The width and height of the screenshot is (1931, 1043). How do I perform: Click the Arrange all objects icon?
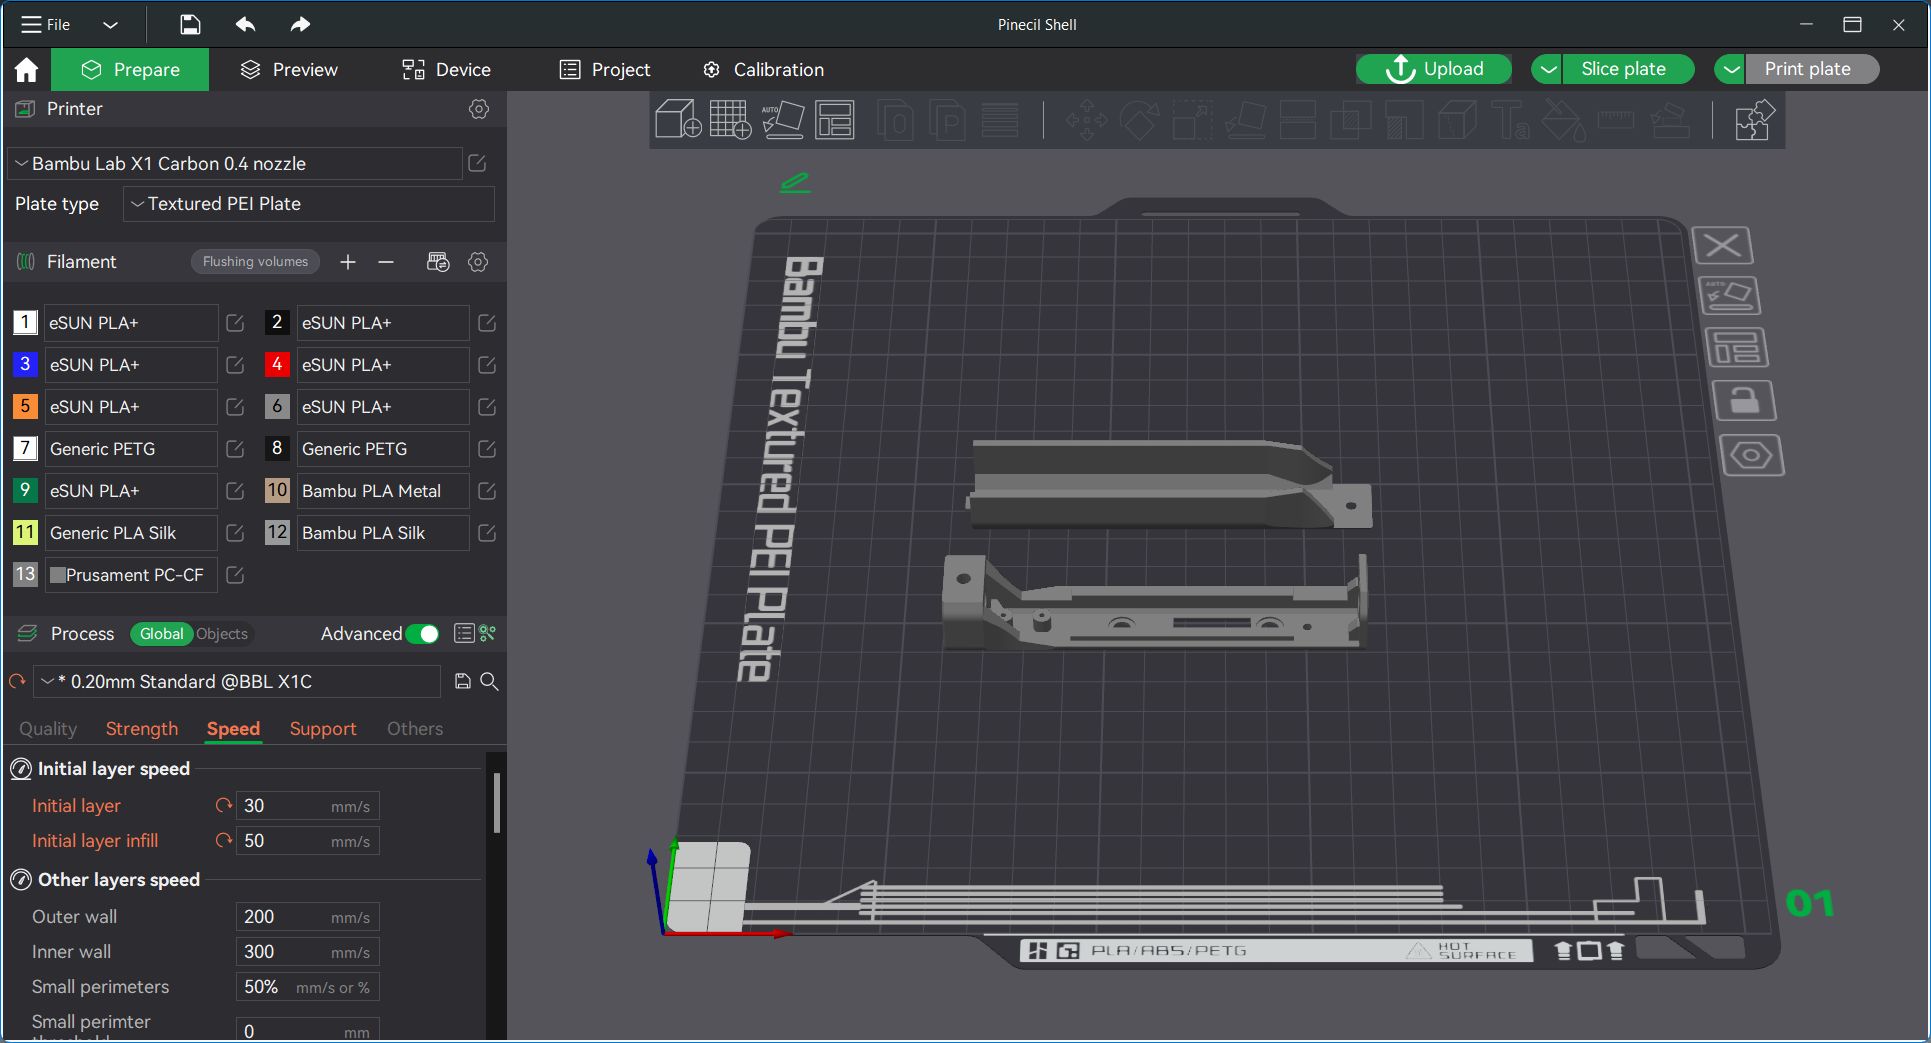835,120
